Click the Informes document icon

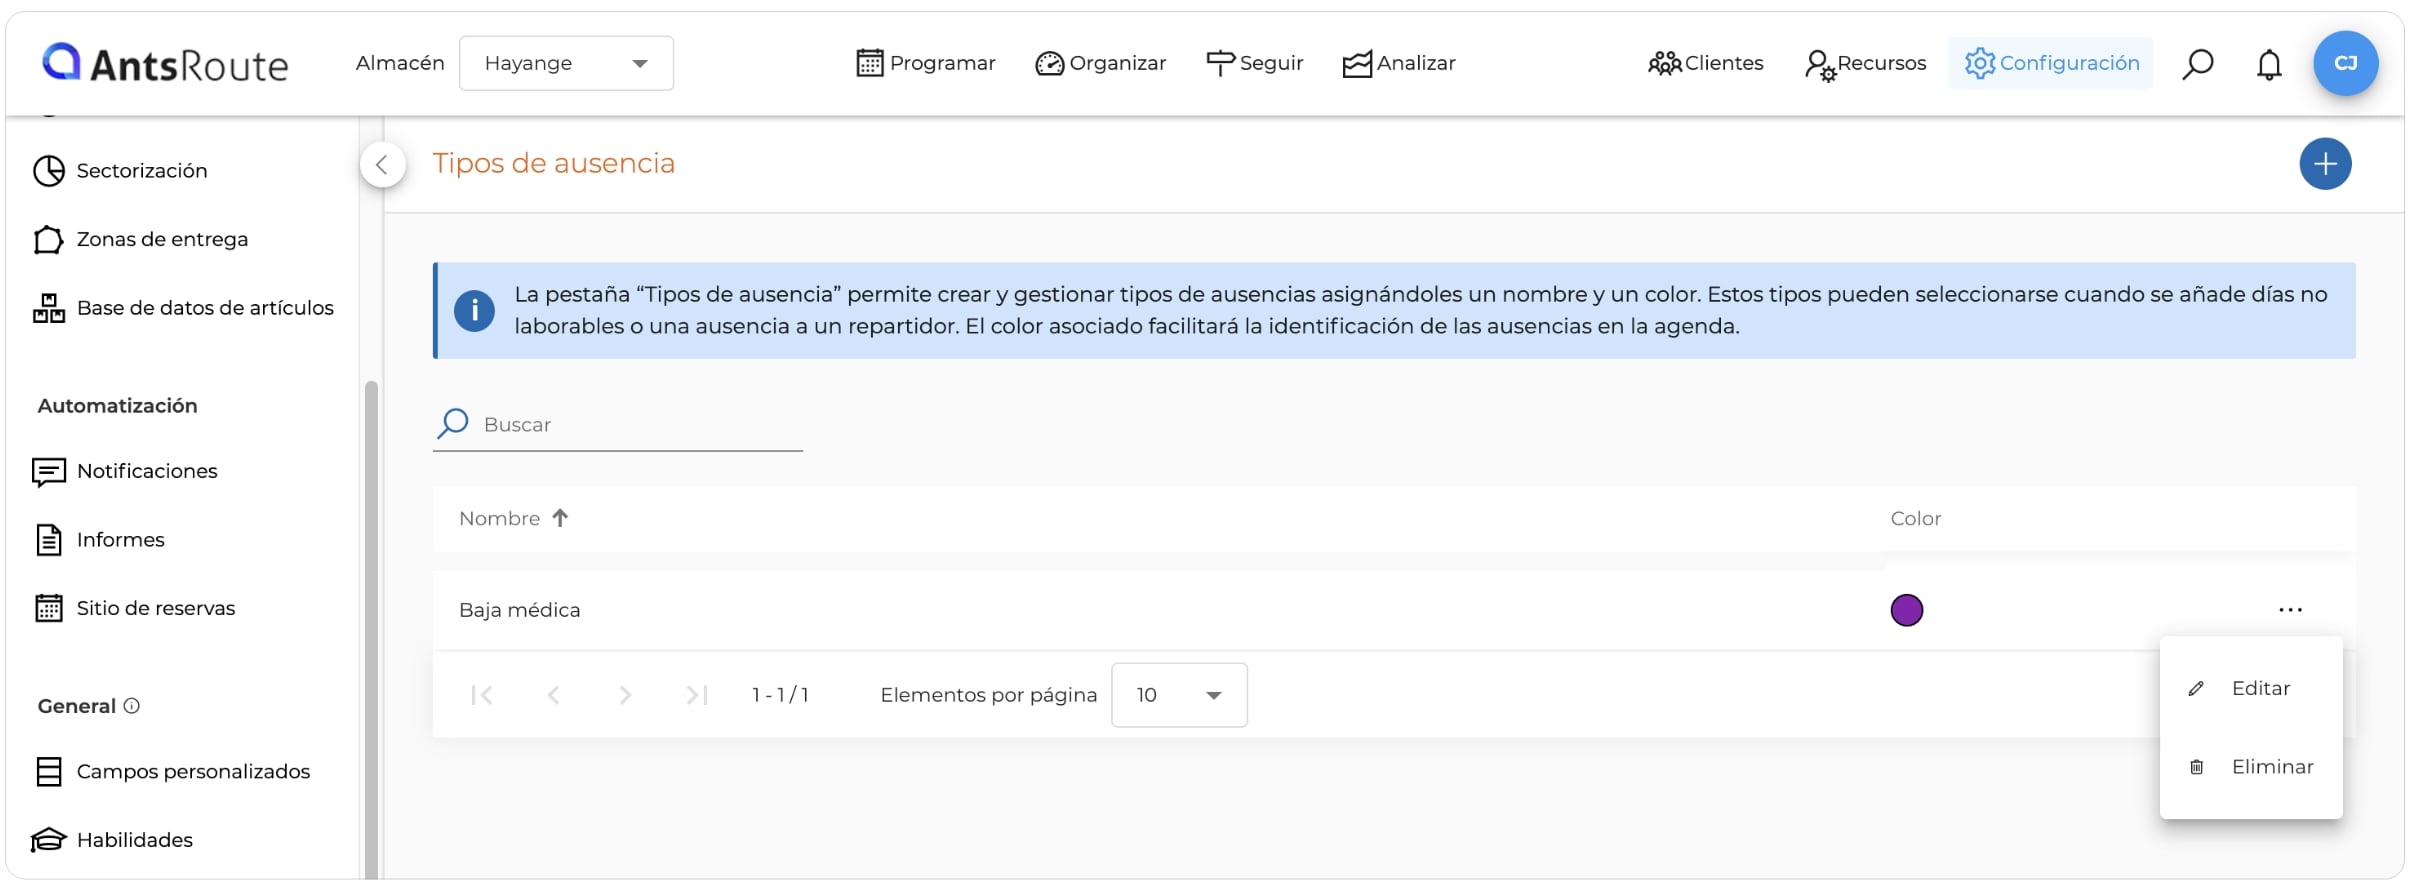(x=48, y=540)
